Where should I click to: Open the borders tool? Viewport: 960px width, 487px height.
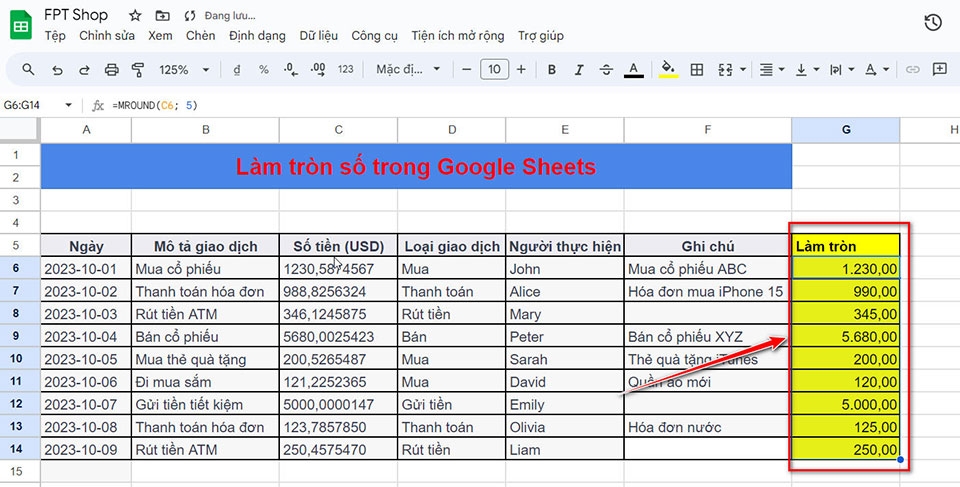pos(697,70)
